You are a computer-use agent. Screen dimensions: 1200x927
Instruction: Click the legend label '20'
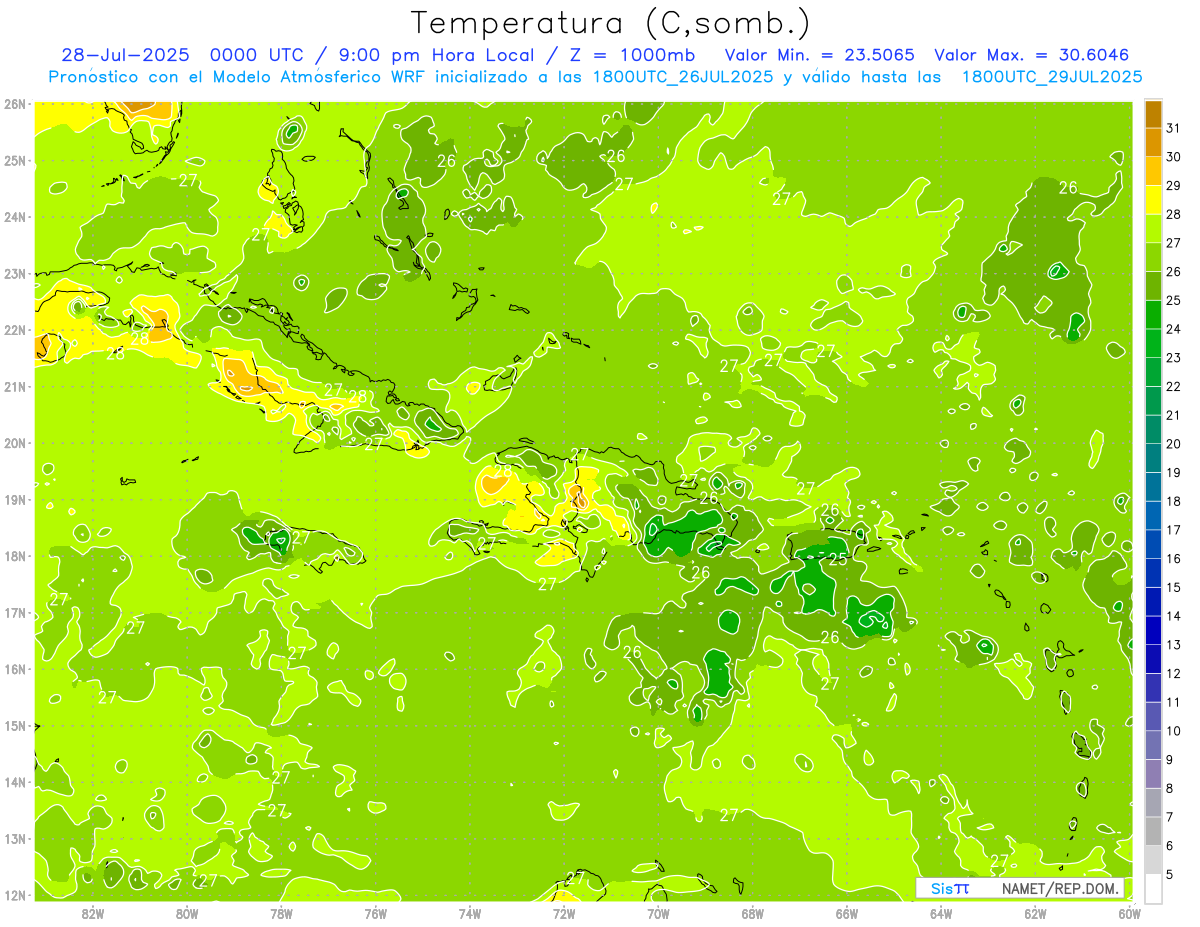click(1173, 444)
